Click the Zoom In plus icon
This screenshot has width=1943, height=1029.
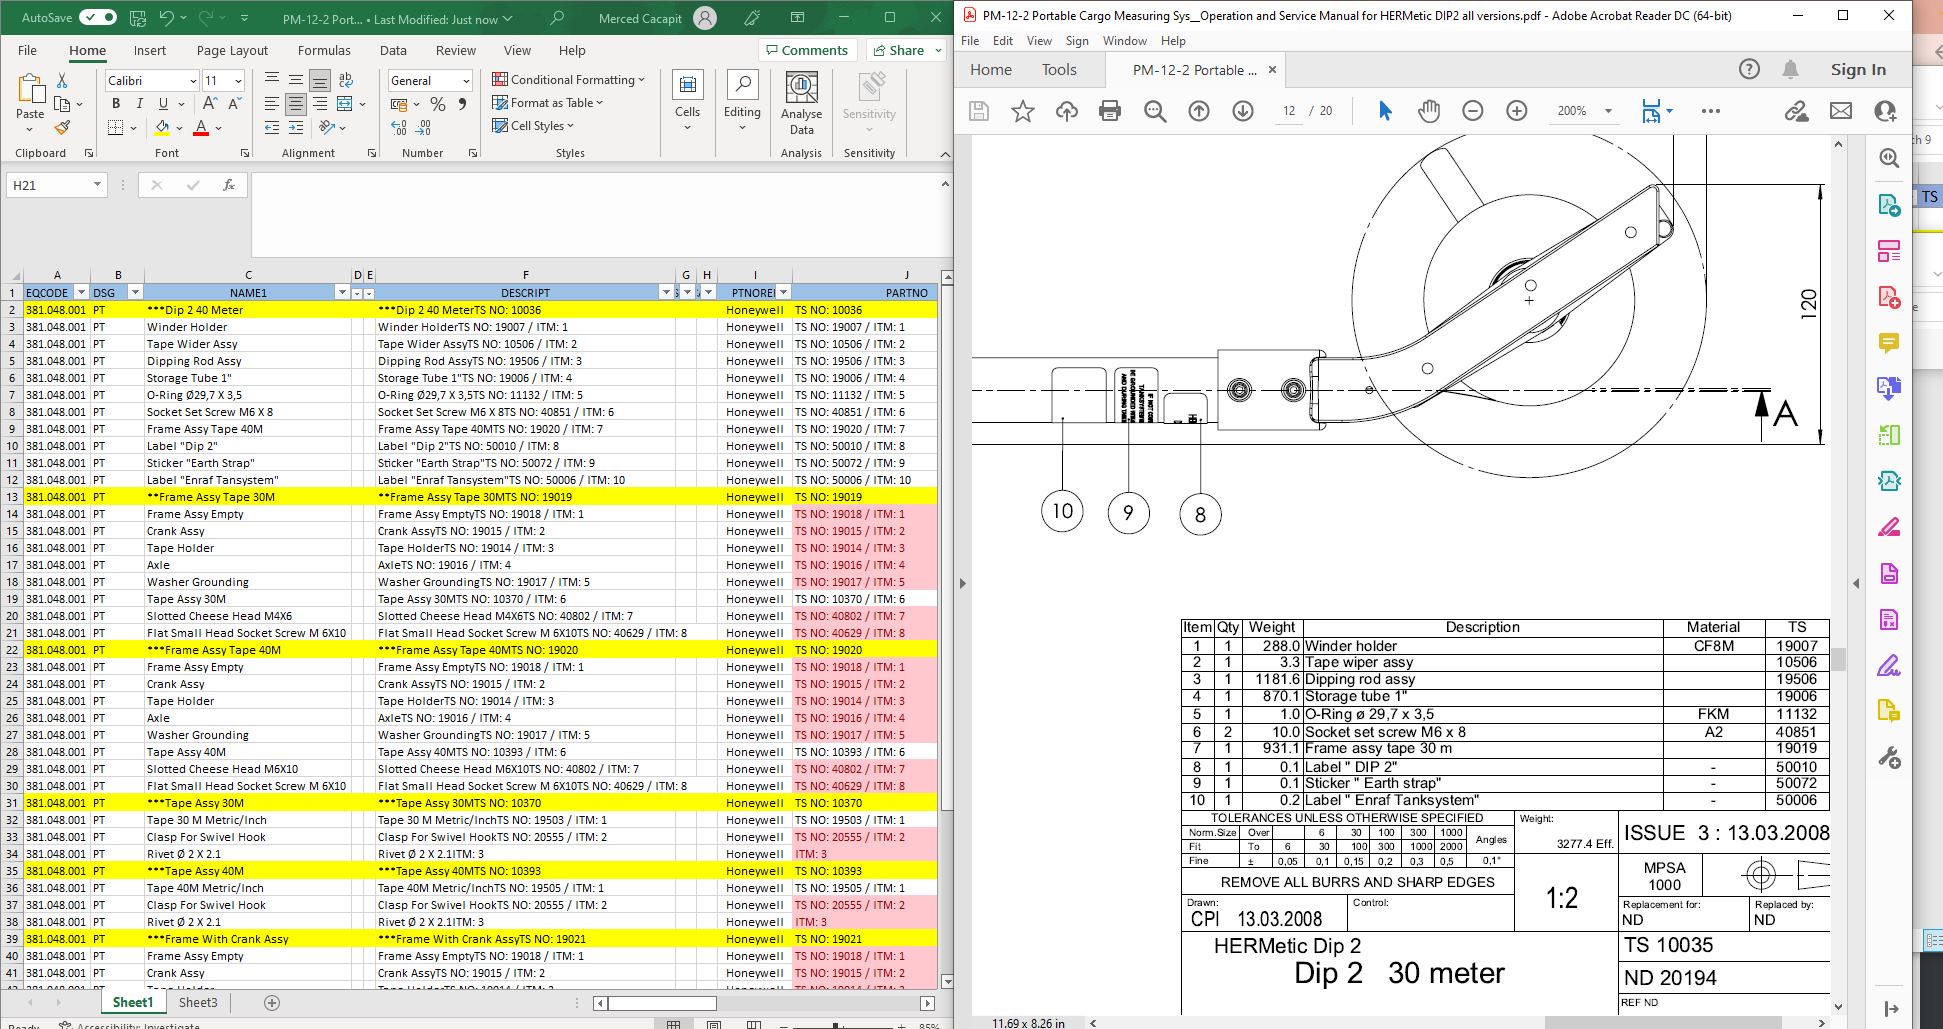click(1516, 111)
